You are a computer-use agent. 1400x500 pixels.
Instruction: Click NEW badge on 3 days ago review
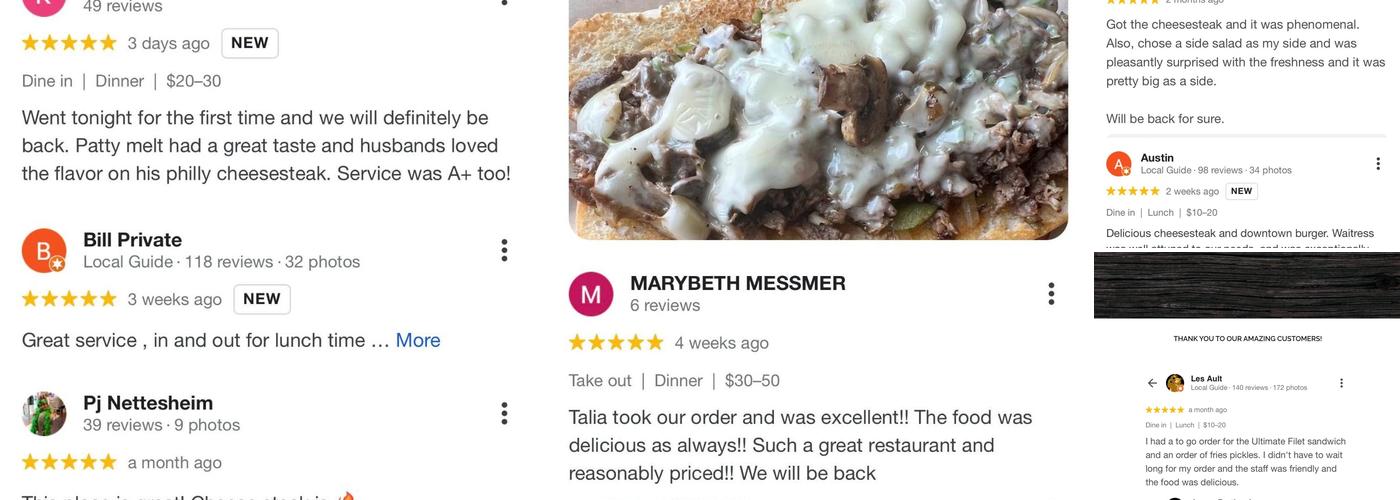point(249,43)
